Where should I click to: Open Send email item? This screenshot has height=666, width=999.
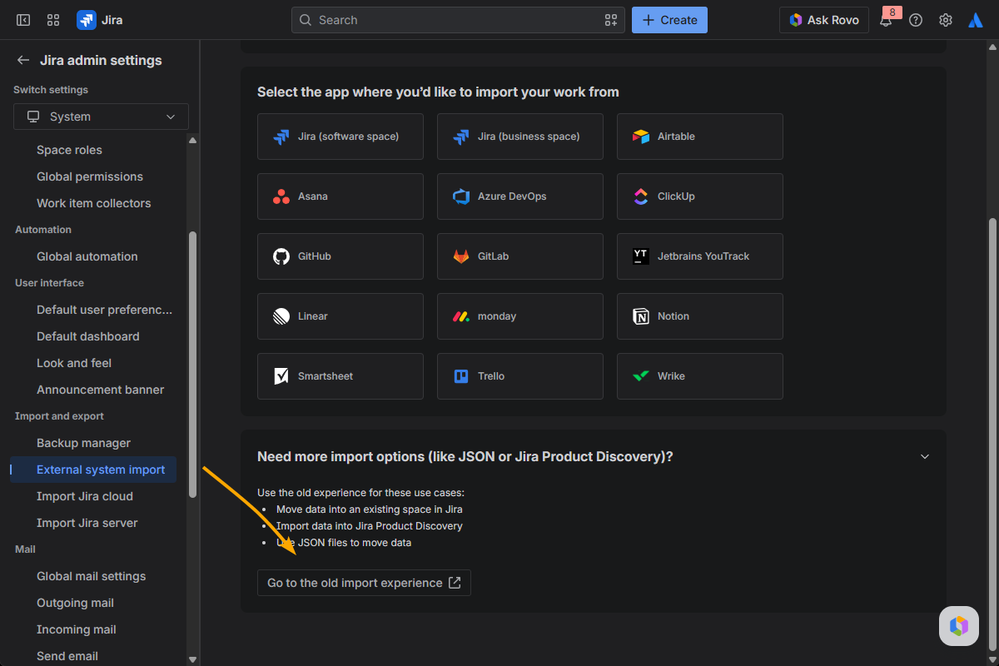pyautogui.click(x=67, y=656)
